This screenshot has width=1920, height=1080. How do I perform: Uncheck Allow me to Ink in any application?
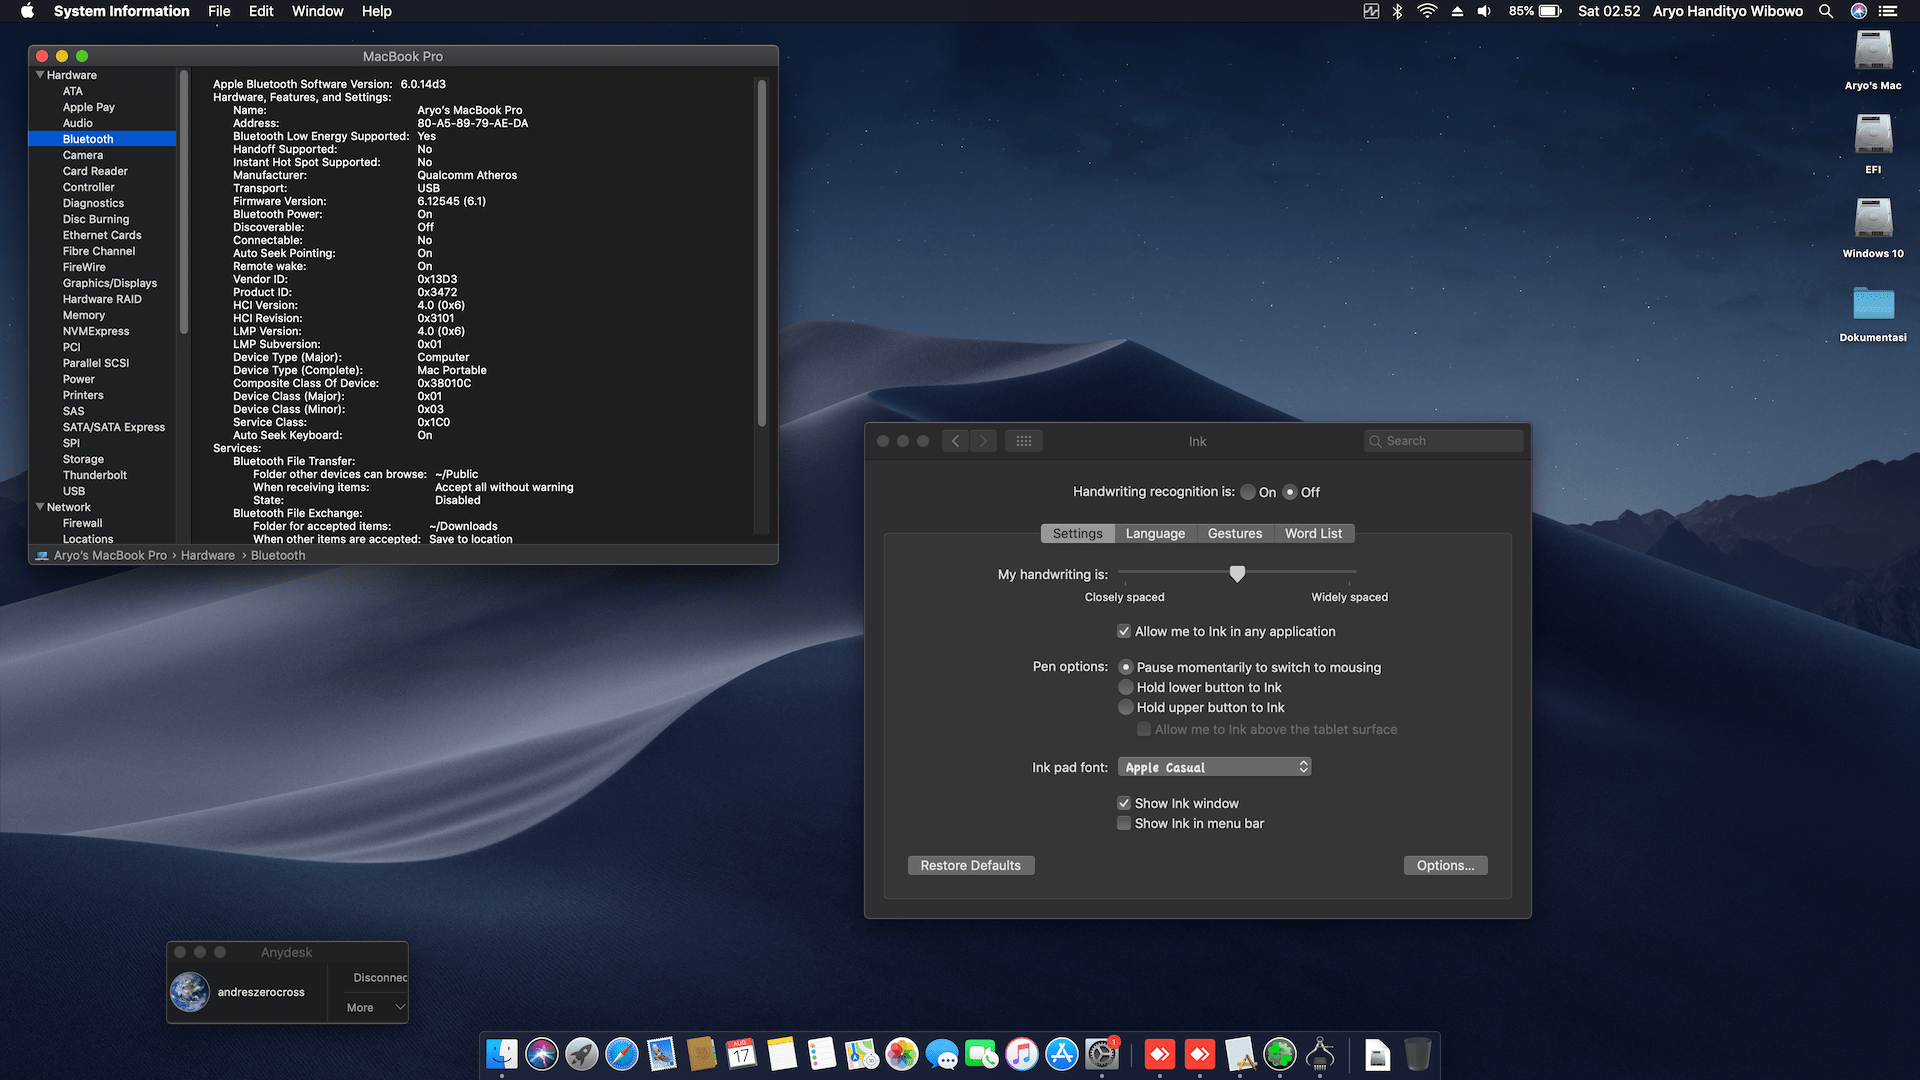1124,631
